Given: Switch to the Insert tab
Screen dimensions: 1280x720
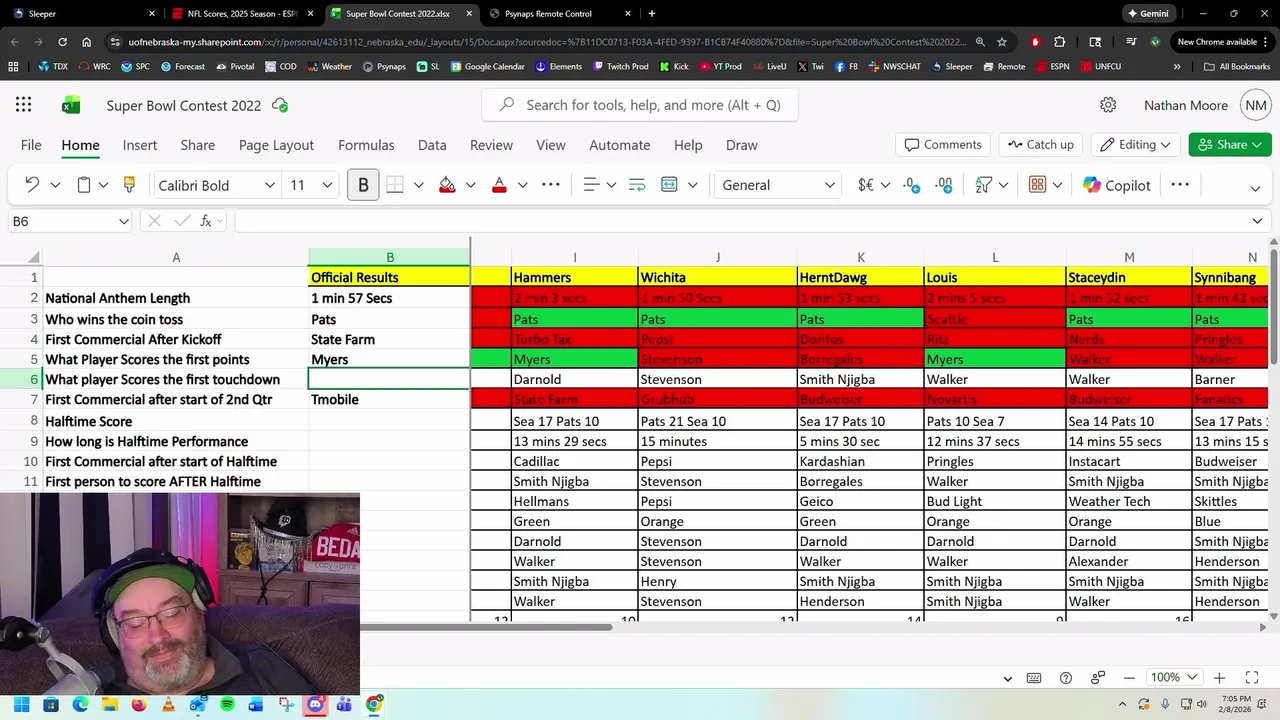Looking at the screenshot, I should 140,145.
